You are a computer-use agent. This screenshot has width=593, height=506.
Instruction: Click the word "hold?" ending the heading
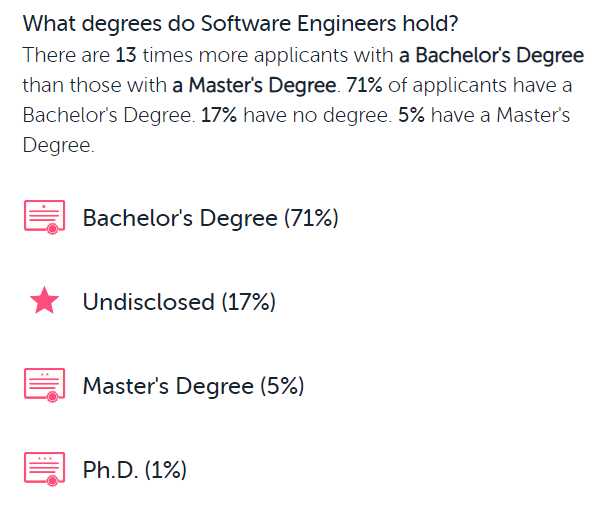430,23
